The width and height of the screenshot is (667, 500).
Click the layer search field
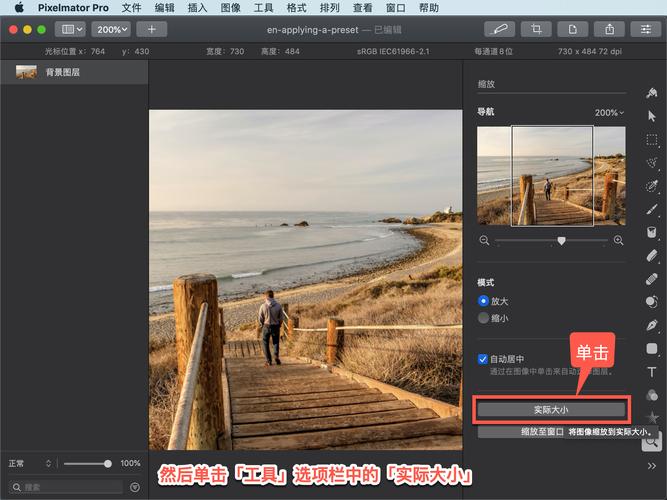click(x=66, y=487)
